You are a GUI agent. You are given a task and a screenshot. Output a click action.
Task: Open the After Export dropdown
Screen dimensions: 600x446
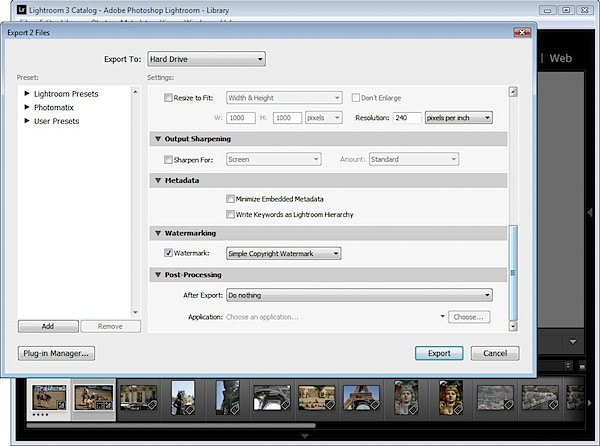(359, 295)
